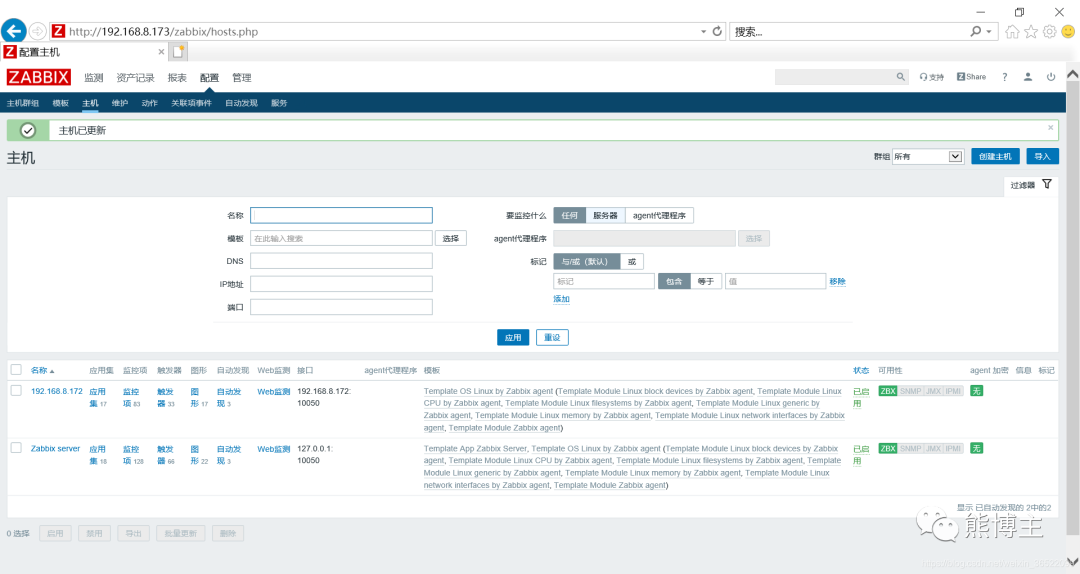Open the browser home icon

[1012, 32]
